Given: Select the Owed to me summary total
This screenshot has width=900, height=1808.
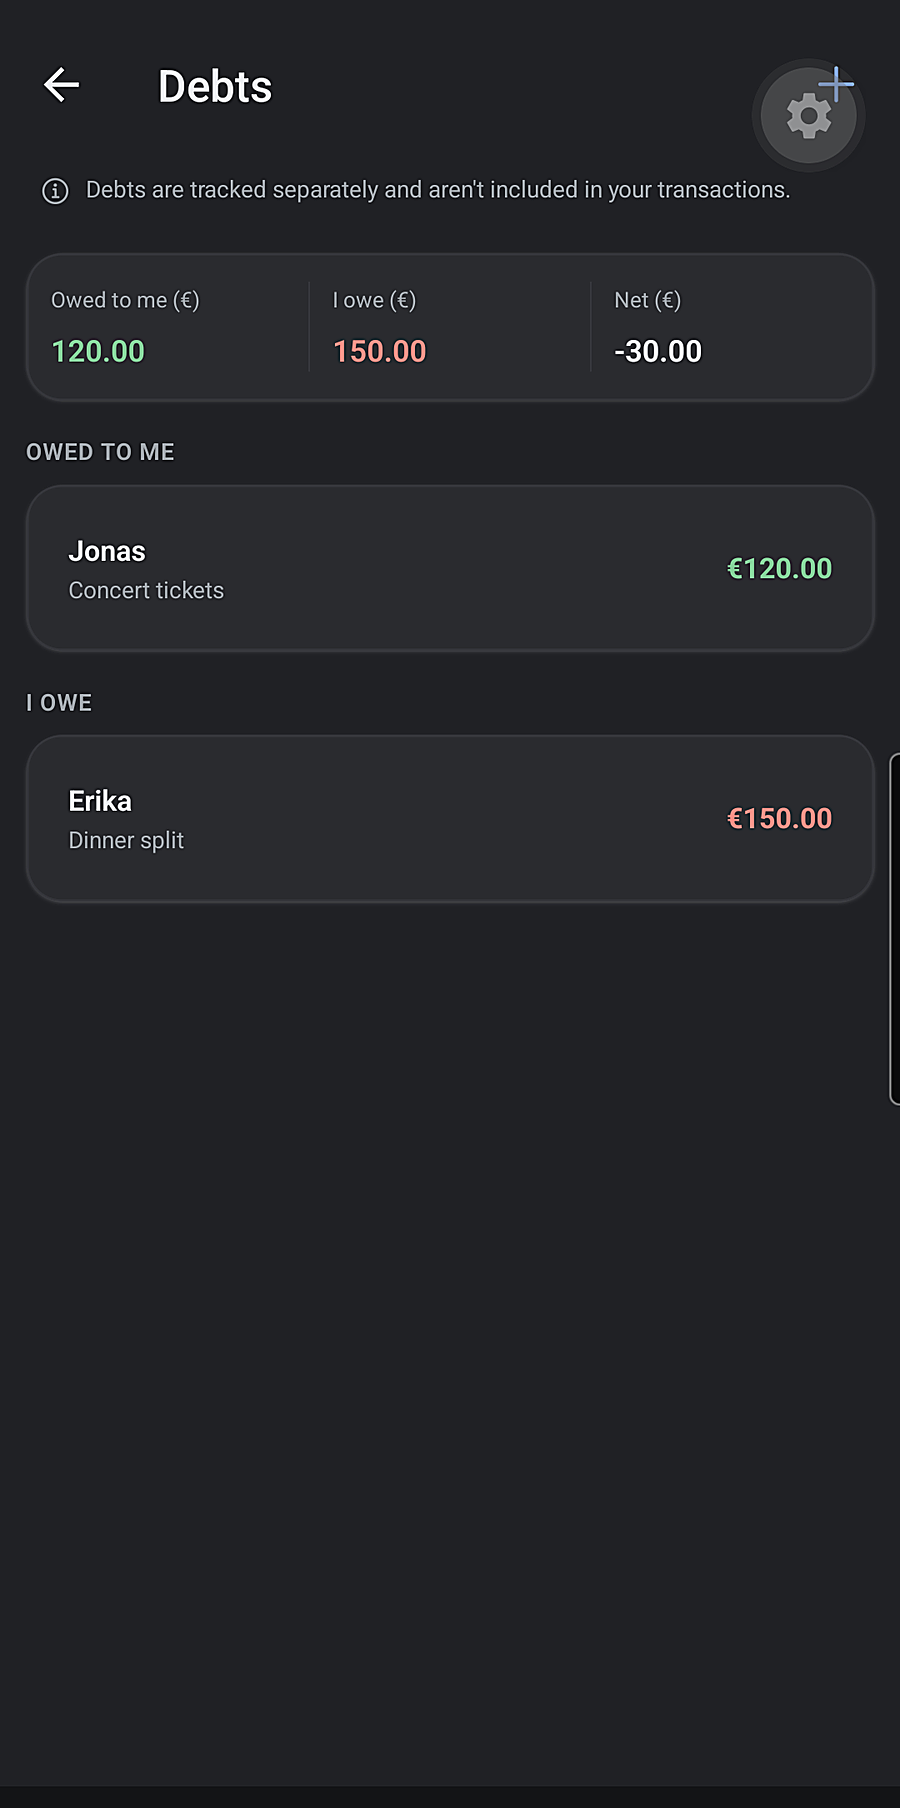Looking at the screenshot, I should 98,351.
